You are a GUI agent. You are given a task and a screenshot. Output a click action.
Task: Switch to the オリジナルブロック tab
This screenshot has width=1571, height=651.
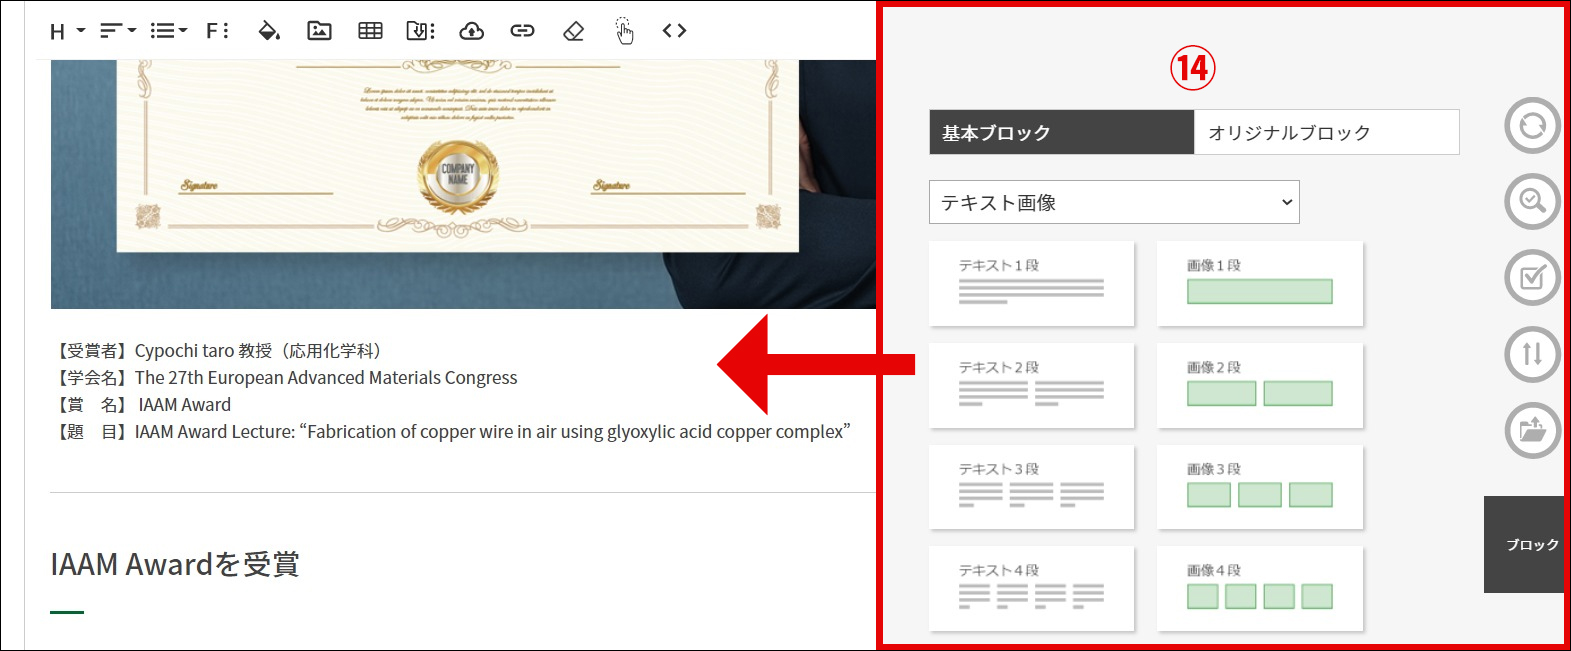tap(1327, 132)
